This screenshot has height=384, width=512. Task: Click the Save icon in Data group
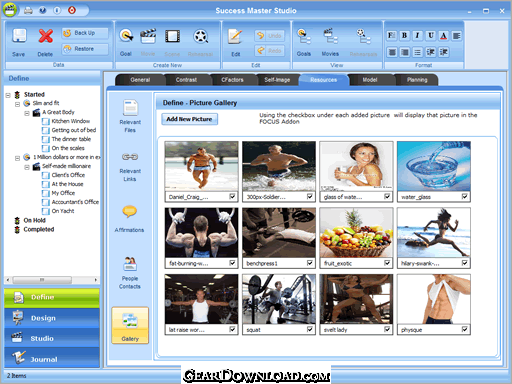19,37
